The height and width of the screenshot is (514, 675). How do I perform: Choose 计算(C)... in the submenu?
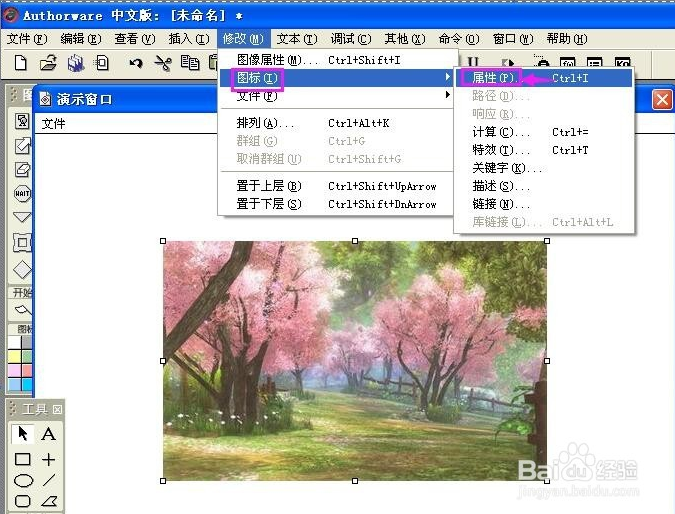point(544,132)
